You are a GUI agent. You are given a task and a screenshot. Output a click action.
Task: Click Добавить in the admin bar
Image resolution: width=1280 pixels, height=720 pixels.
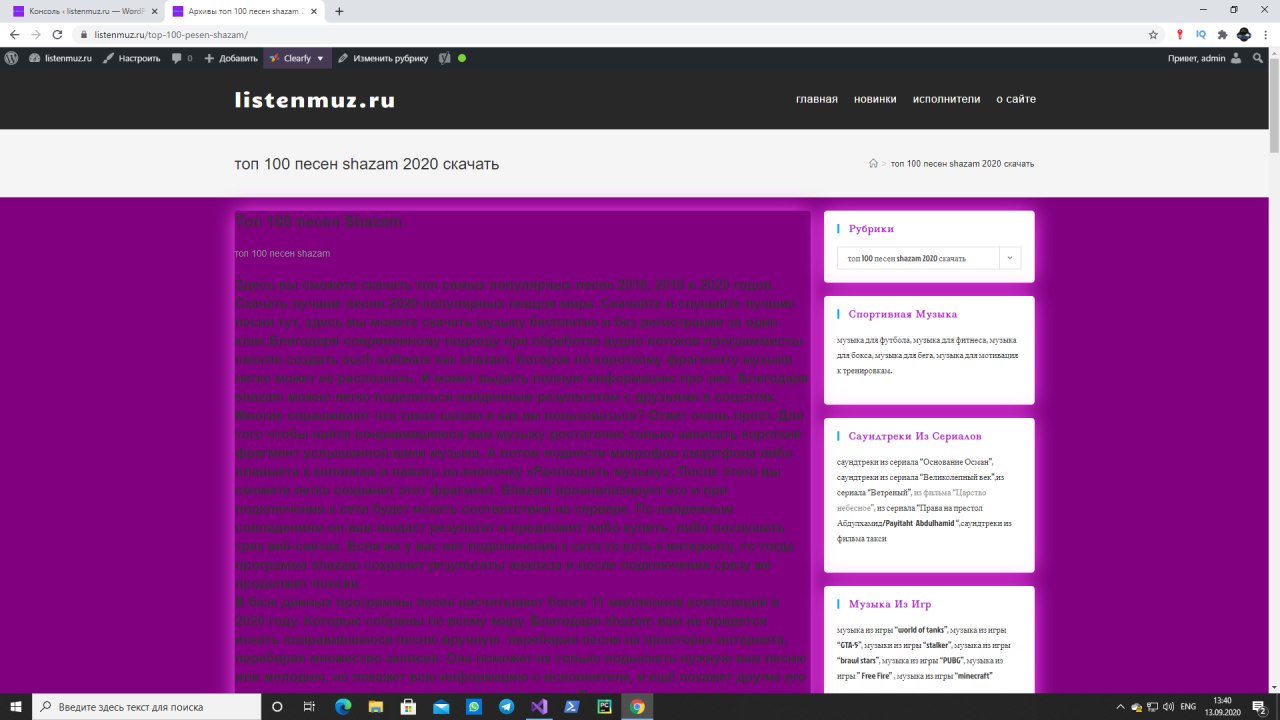231,58
